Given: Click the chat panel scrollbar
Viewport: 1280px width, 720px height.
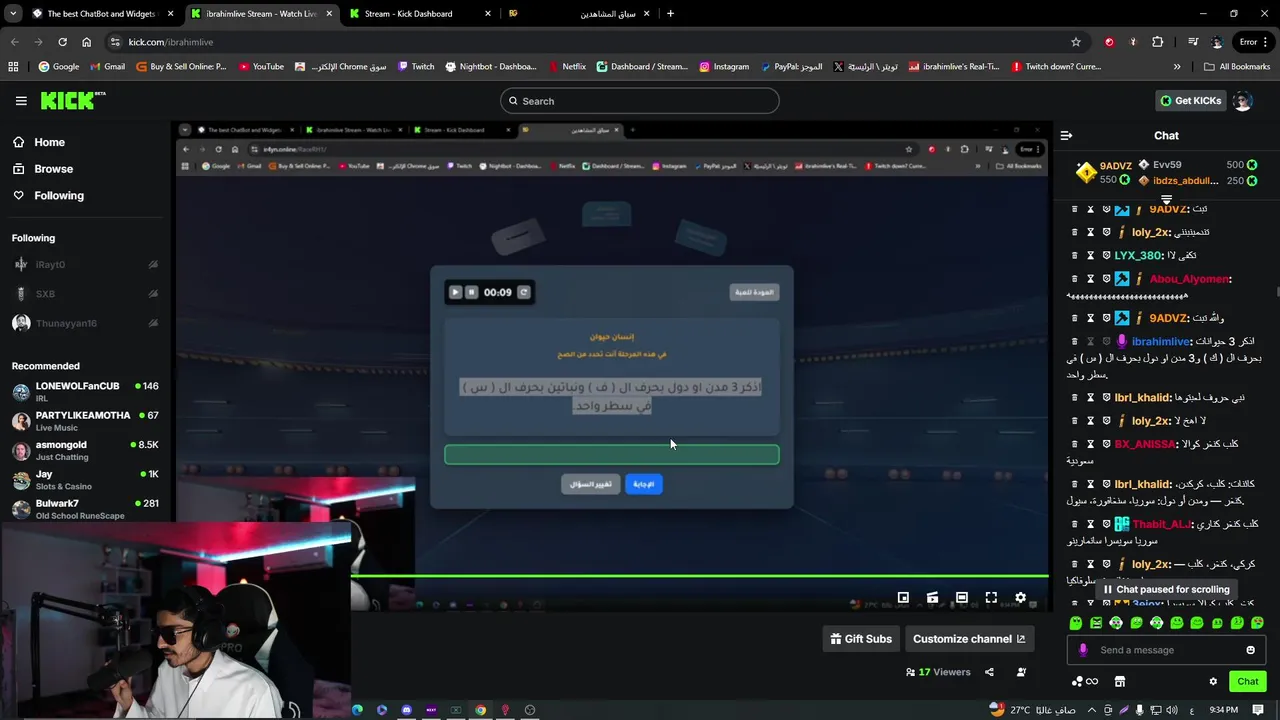Looking at the screenshot, I should coord(1277,292).
